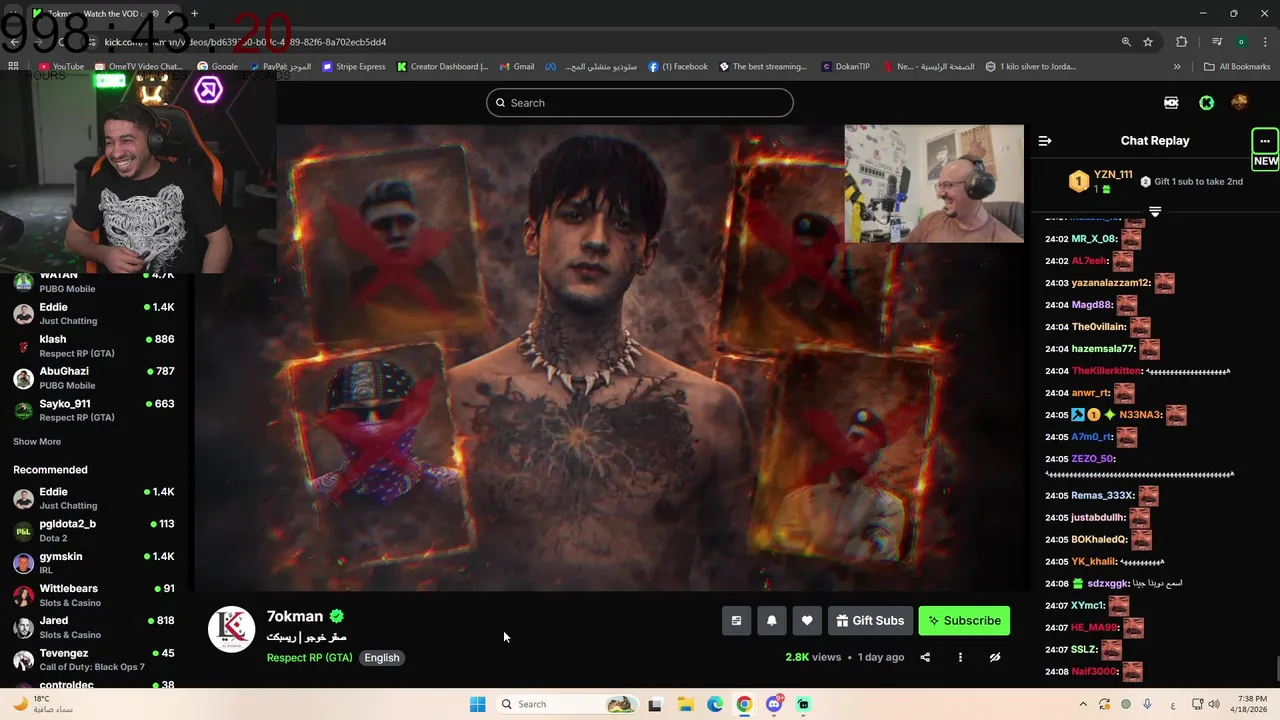Open Chrome profile avatar button
1280x720 pixels.
(1241, 42)
